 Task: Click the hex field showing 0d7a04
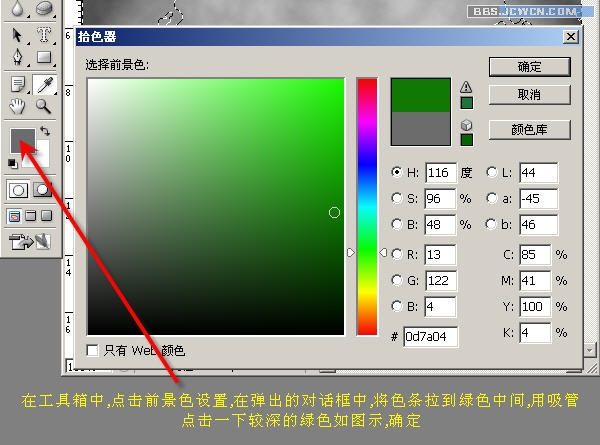[430, 337]
